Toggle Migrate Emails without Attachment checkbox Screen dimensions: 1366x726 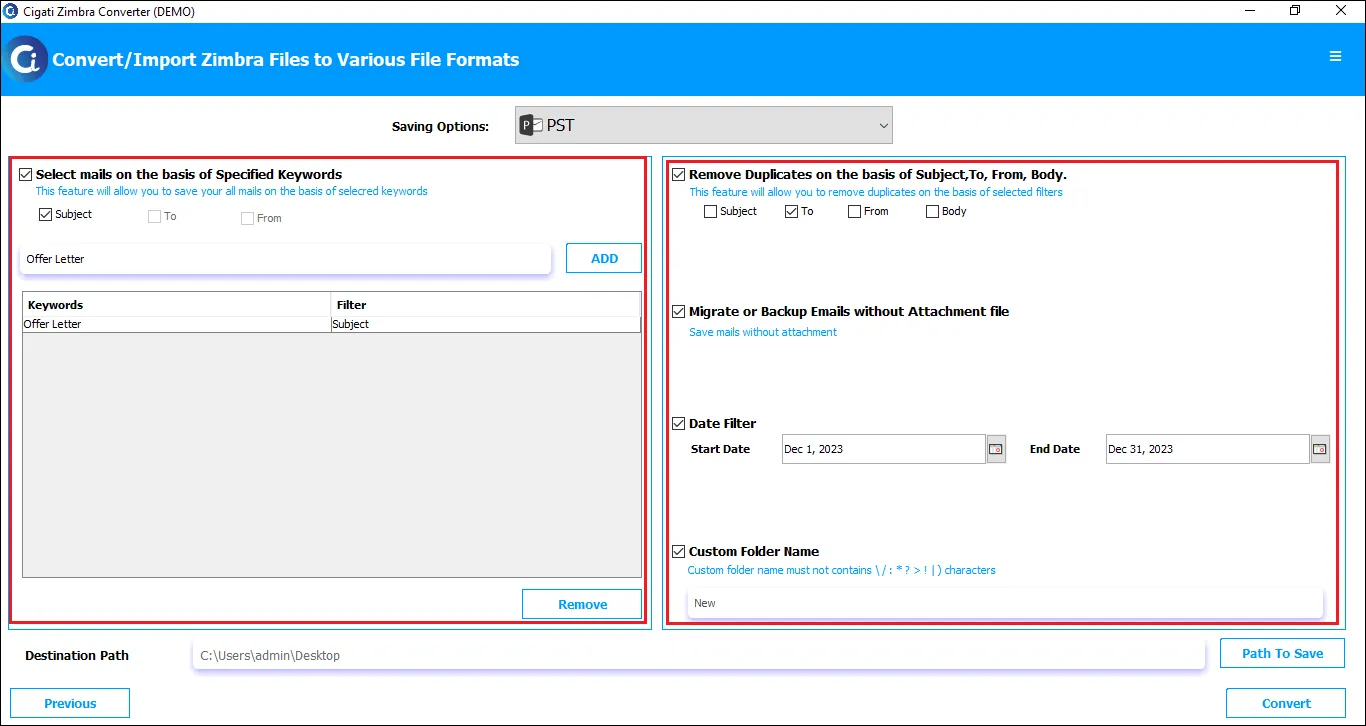click(x=679, y=311)
